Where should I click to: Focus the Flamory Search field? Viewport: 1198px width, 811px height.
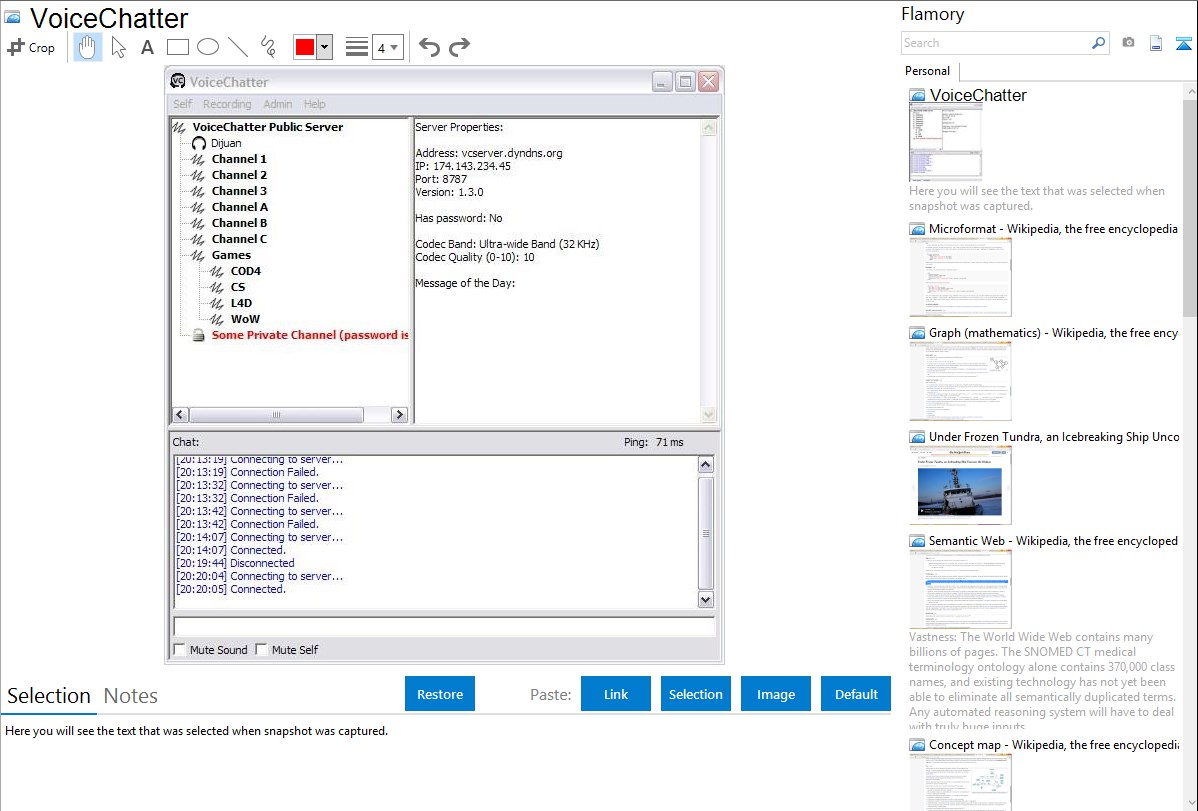[x=996, y=43]
